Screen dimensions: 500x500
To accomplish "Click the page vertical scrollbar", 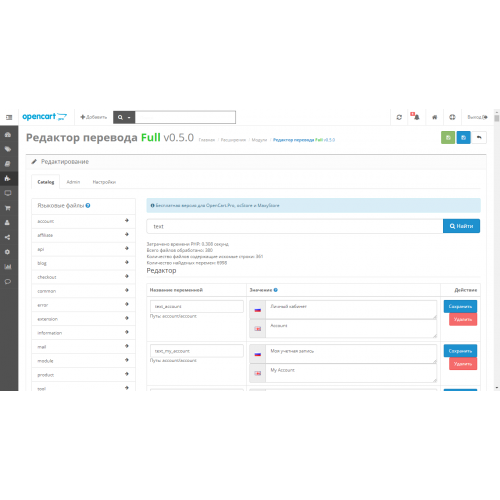I will click(x=497, y=250).
